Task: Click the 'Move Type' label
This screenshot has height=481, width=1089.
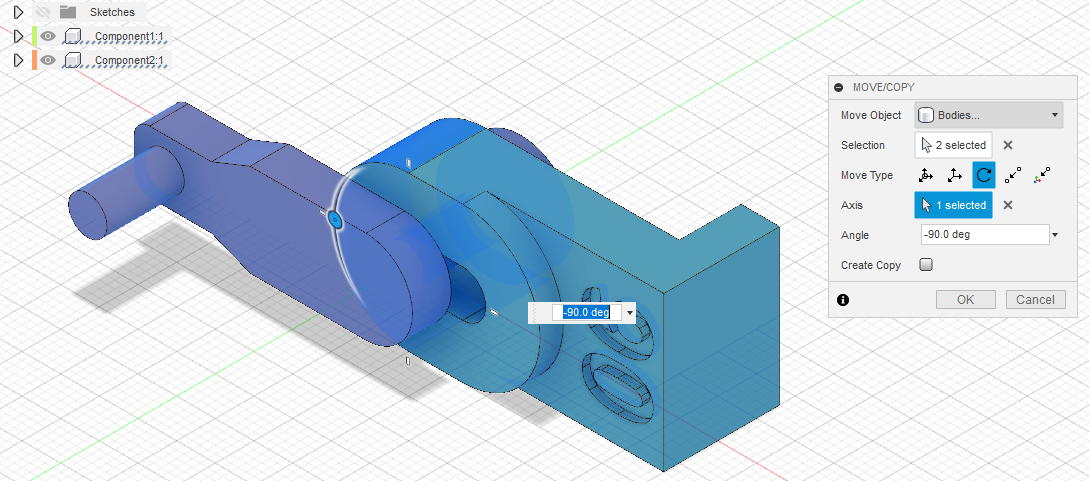Action: click(867, 176)
